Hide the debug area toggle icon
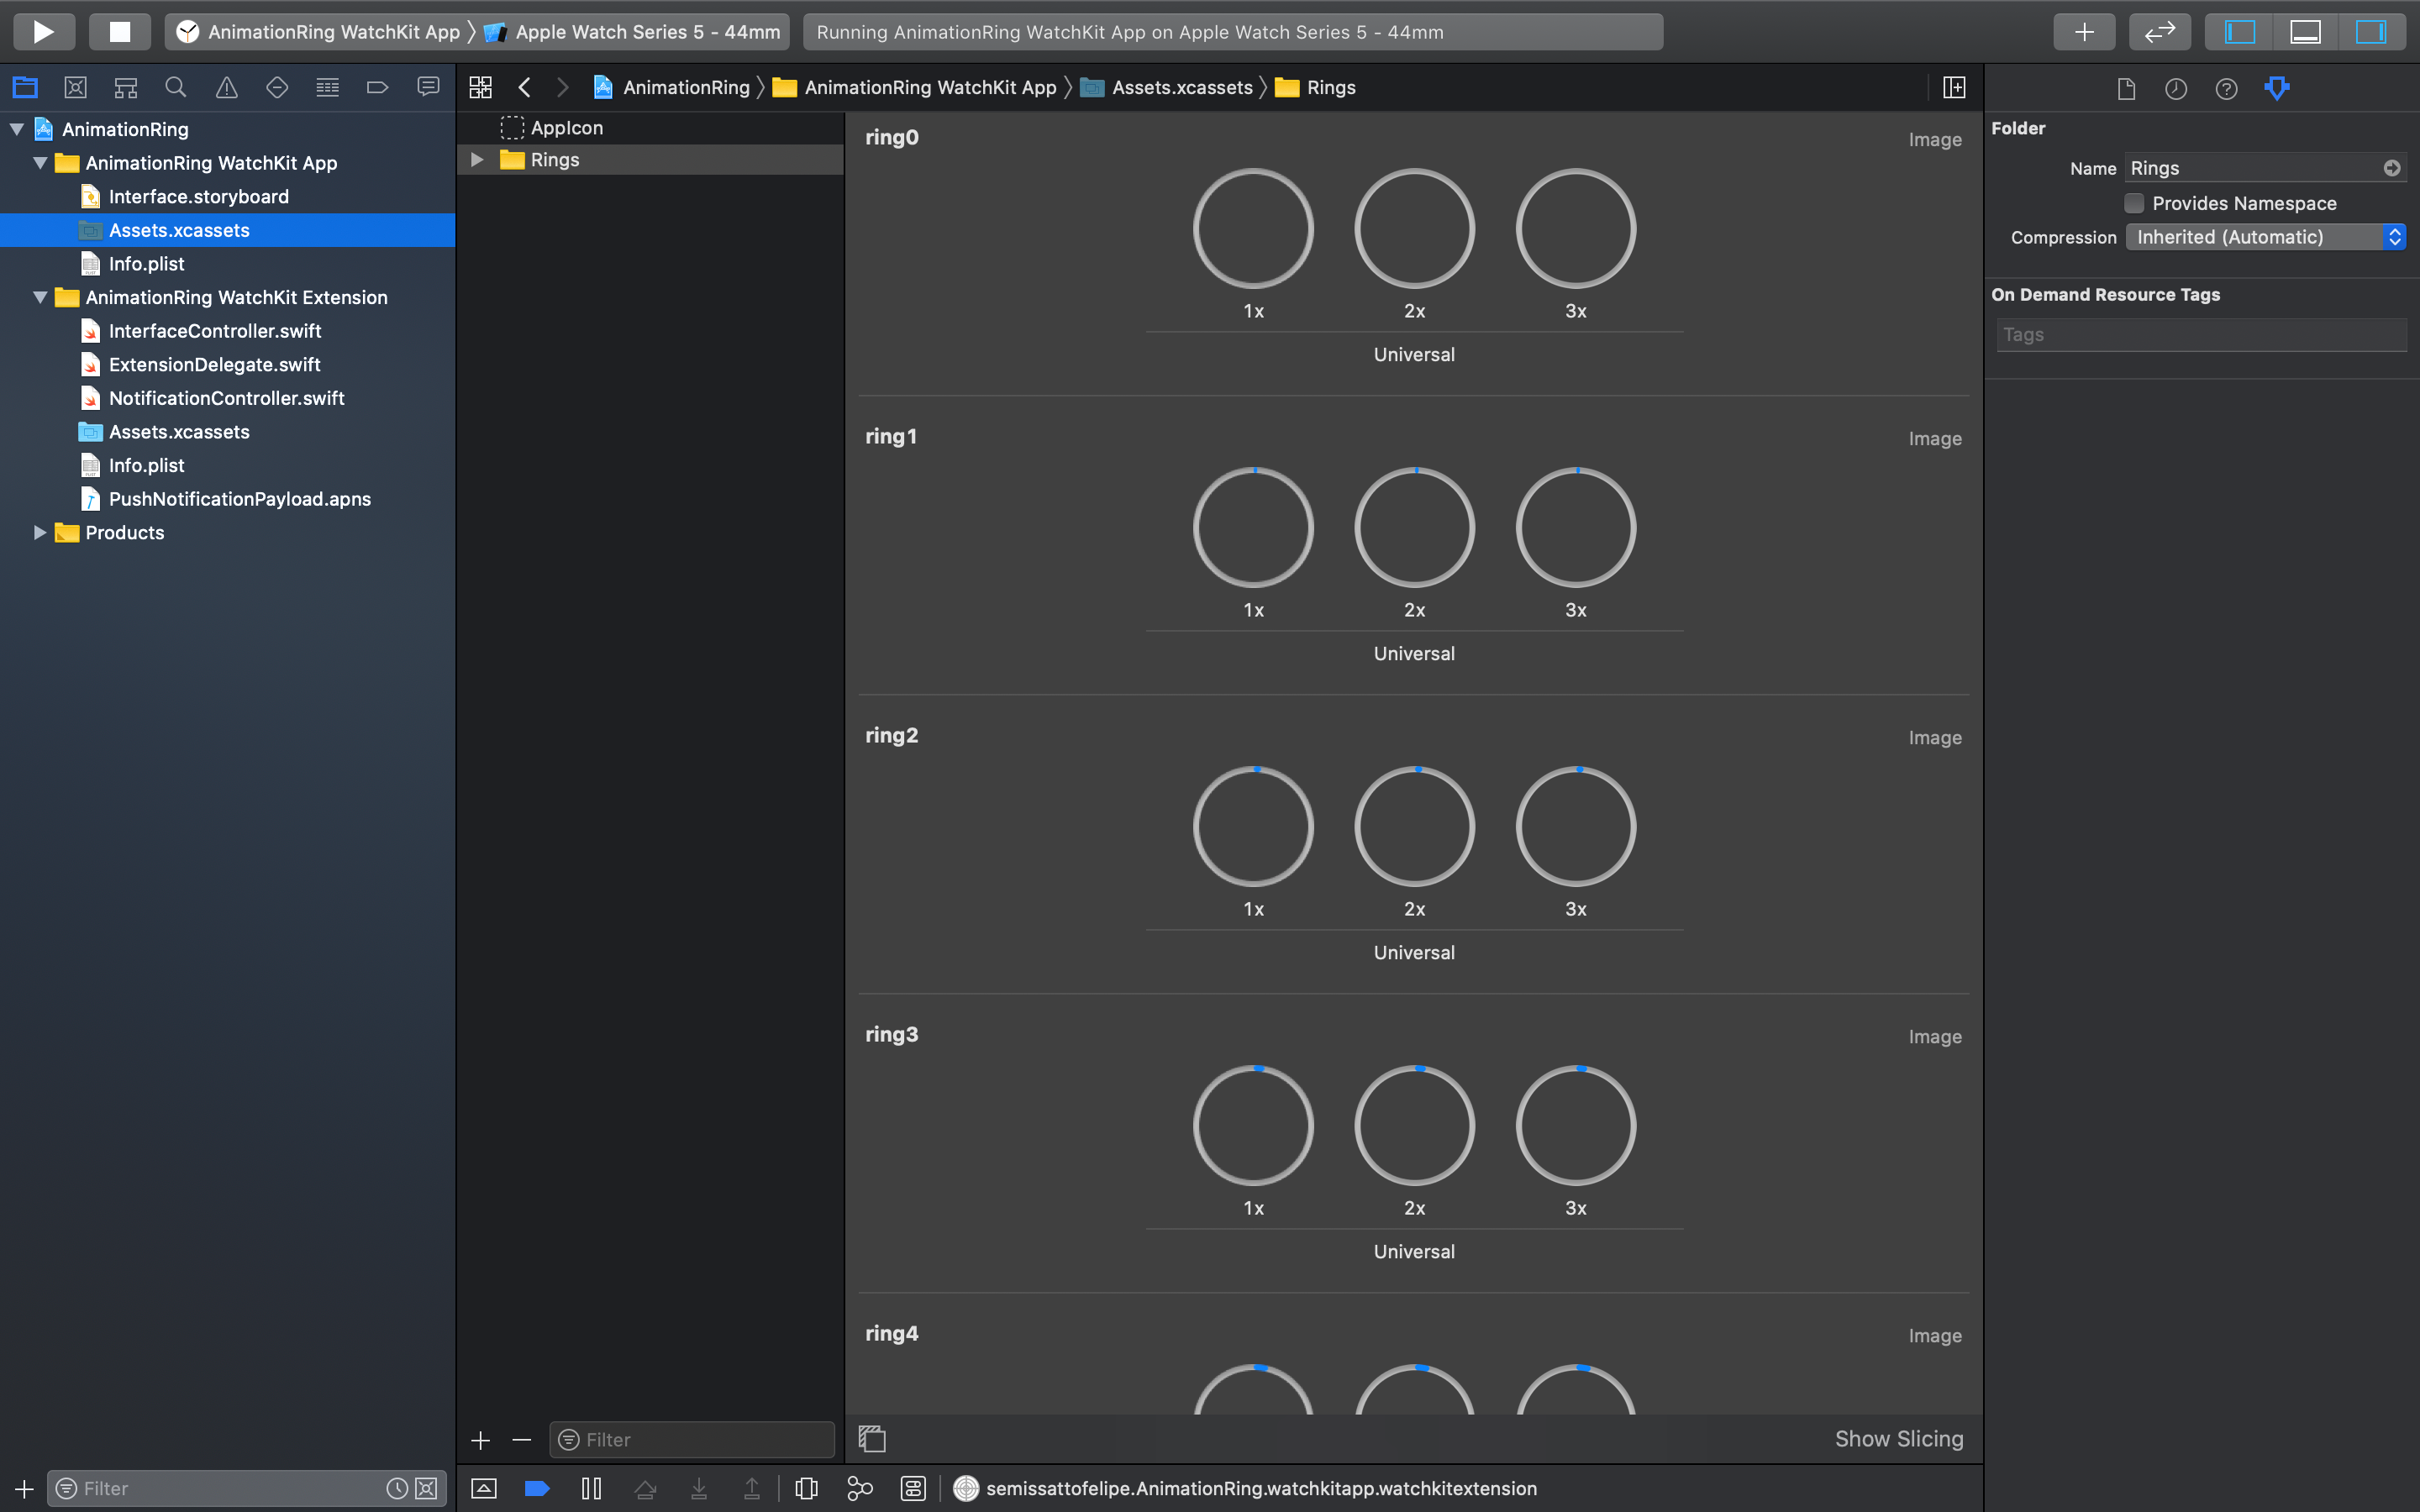Image resolution: width=2420 pixels, height=1512 pixels. click(484, 1488)
